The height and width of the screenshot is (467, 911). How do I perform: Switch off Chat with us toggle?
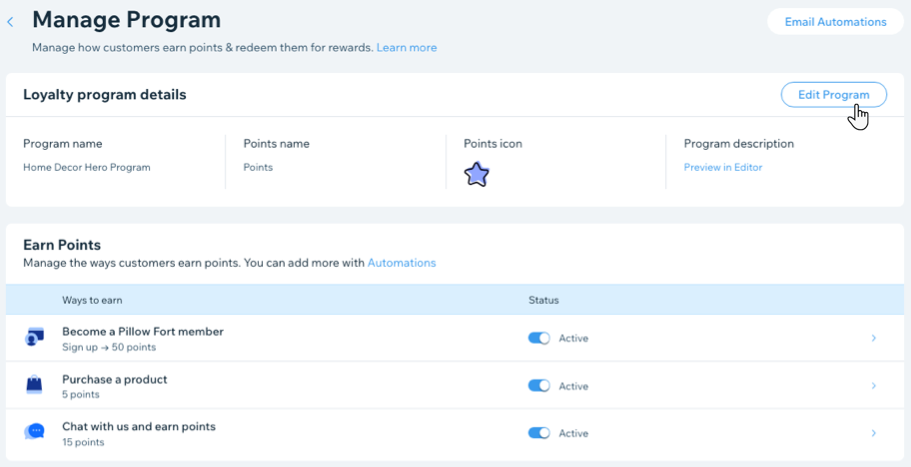click(539, 433)
